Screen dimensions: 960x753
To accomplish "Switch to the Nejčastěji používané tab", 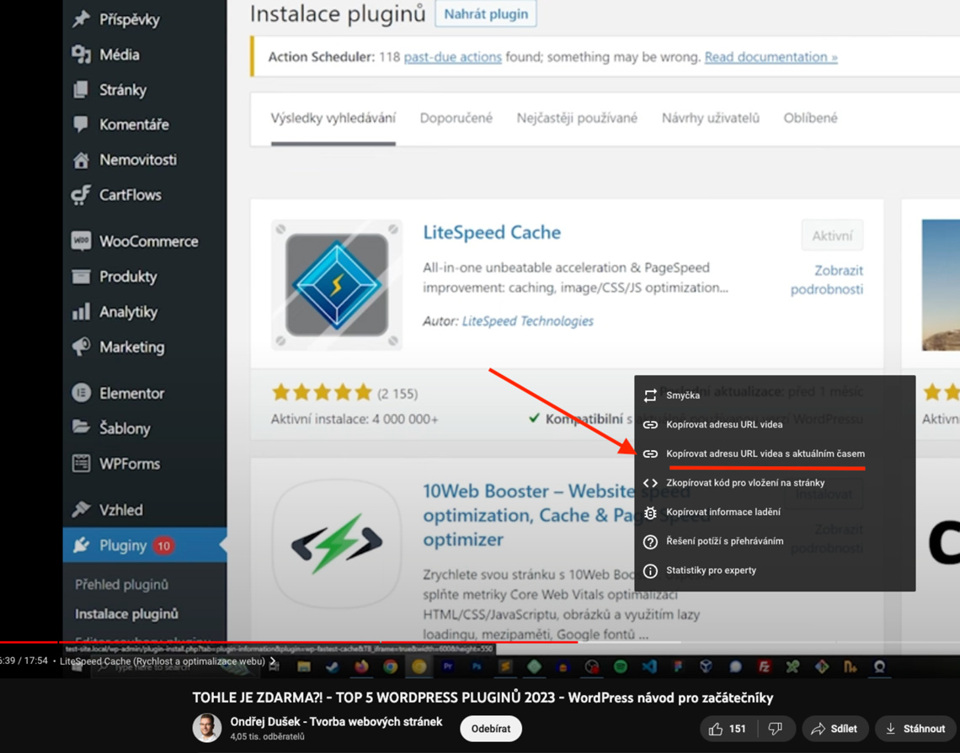I will (x=577, y=118).
